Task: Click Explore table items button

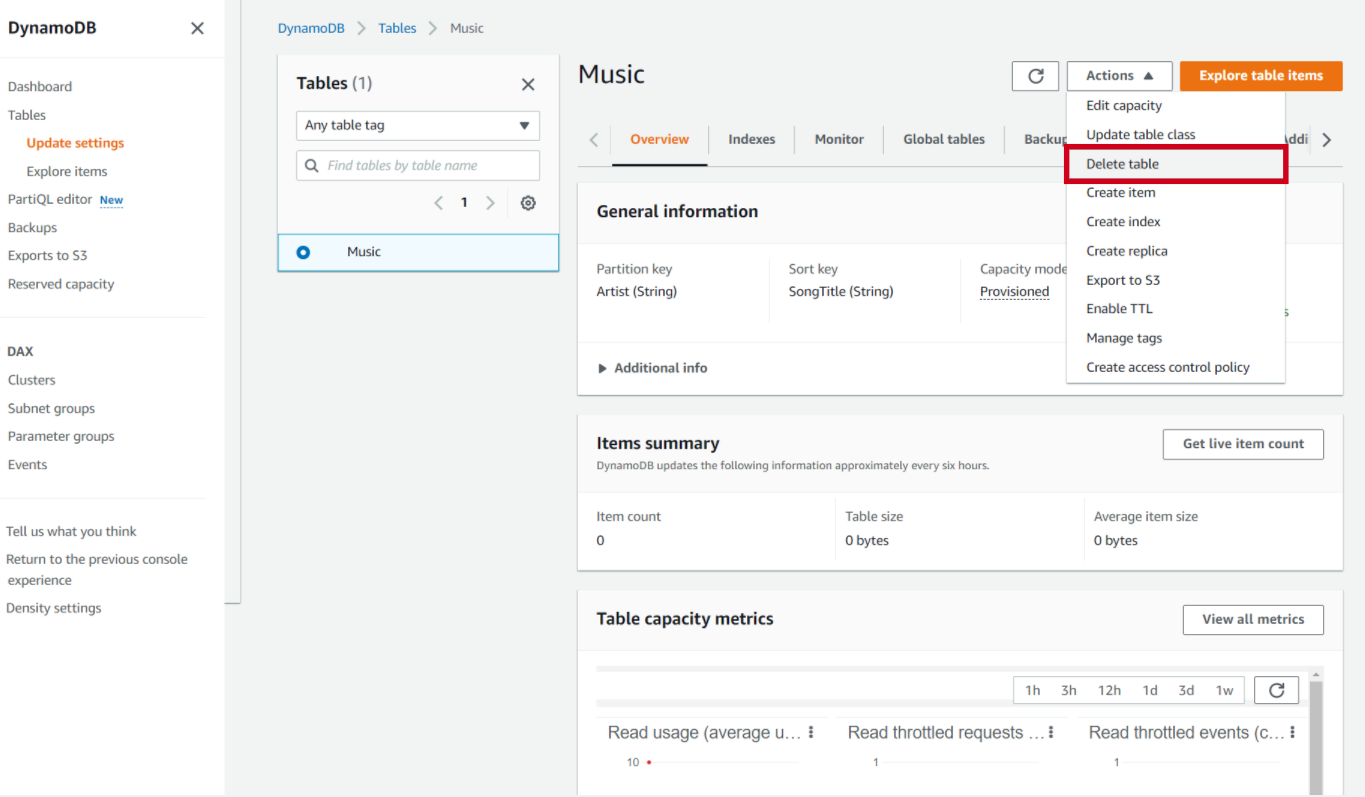Action: click(1261, 76)
